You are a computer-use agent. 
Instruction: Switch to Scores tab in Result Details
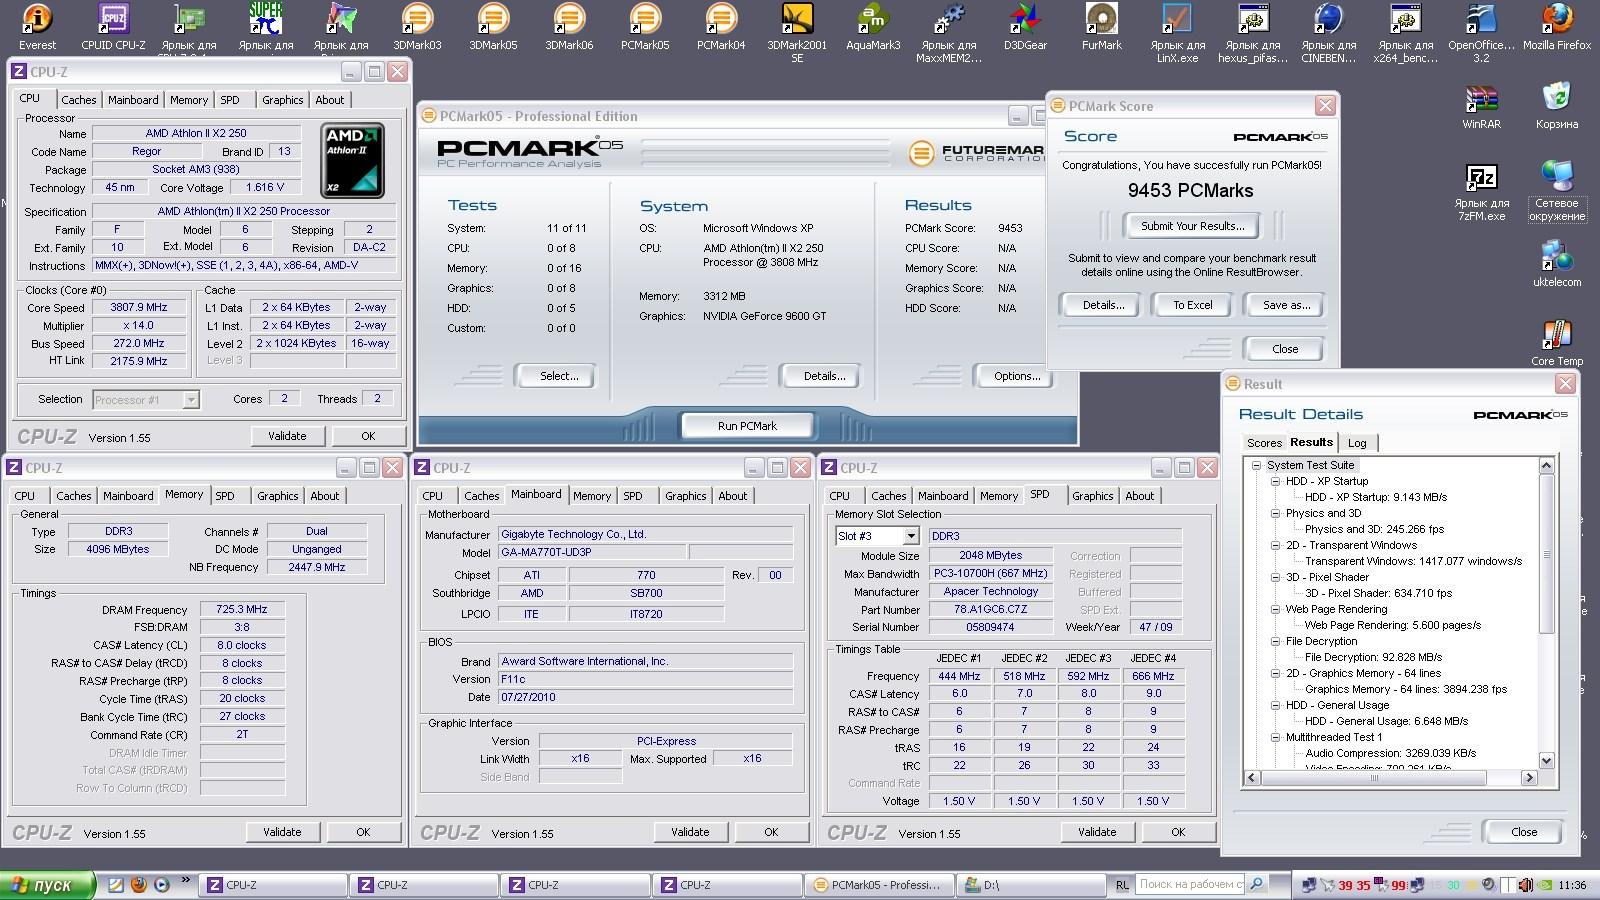click(x=1264, y=443)
